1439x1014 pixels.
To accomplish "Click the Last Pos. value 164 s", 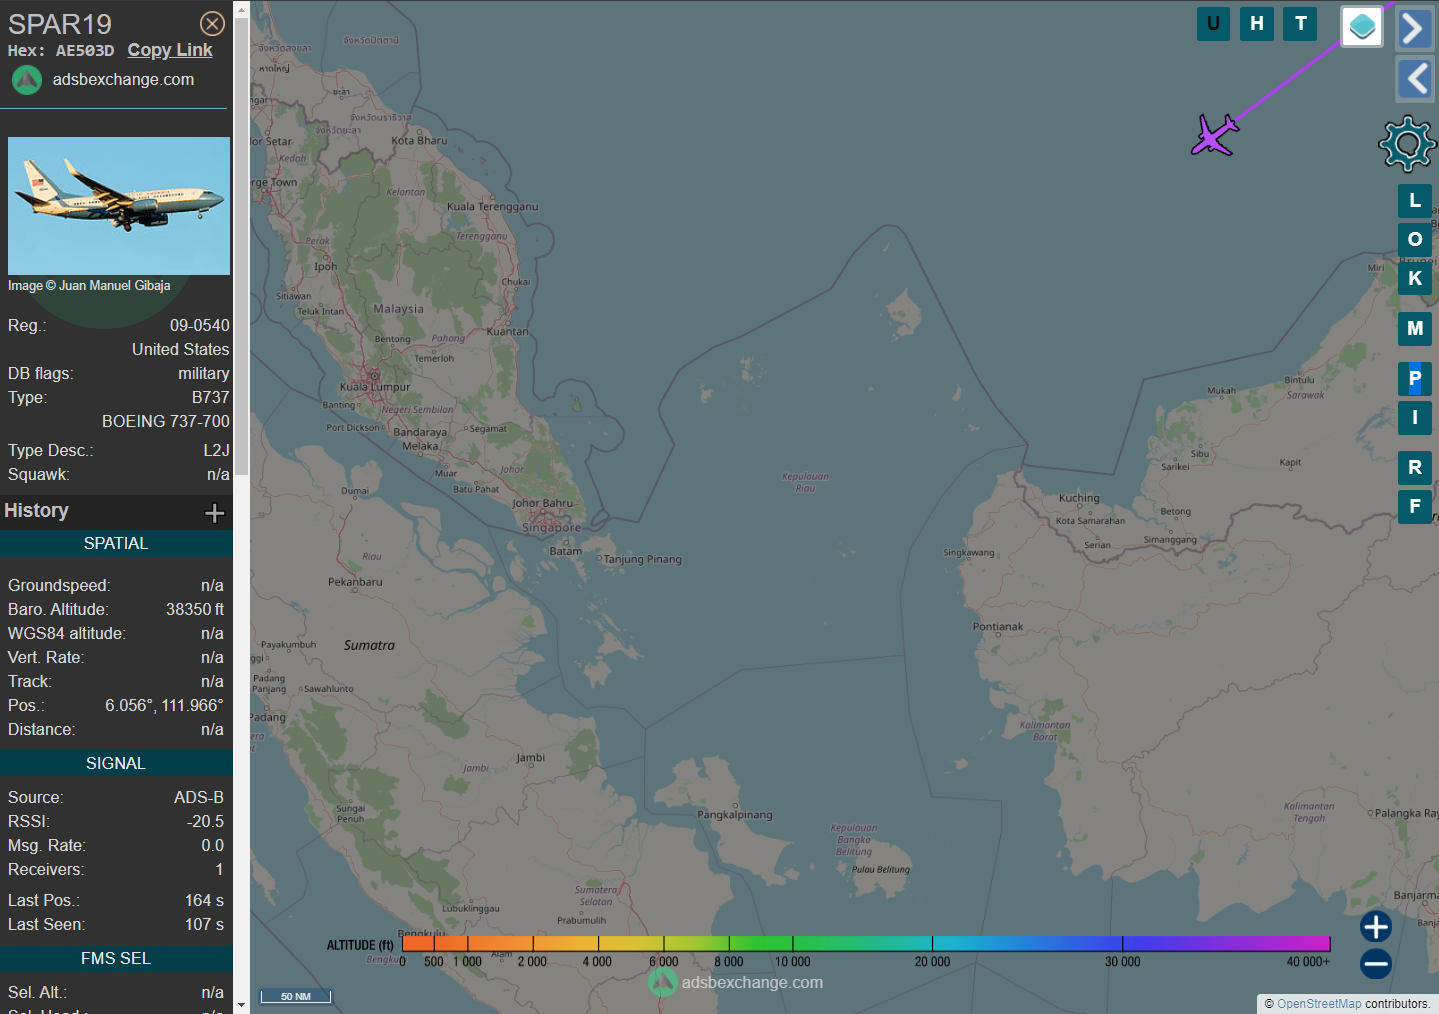I will tap(204, 900).
